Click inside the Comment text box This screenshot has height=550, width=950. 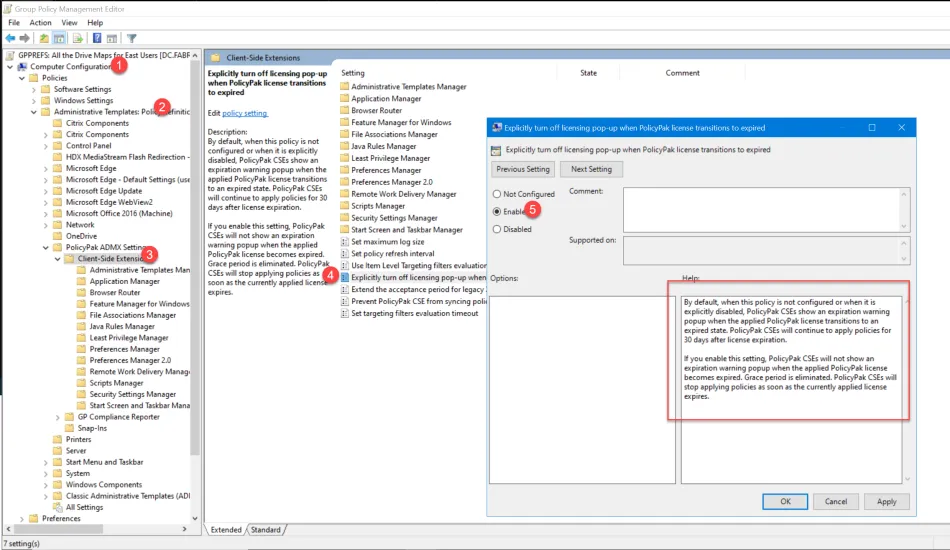[762, 209]
